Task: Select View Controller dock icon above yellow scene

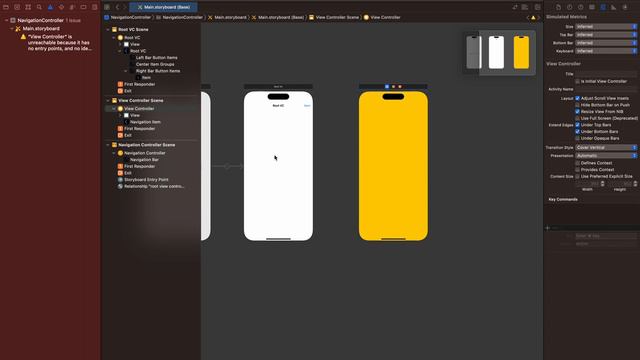Action: (387, 87)
